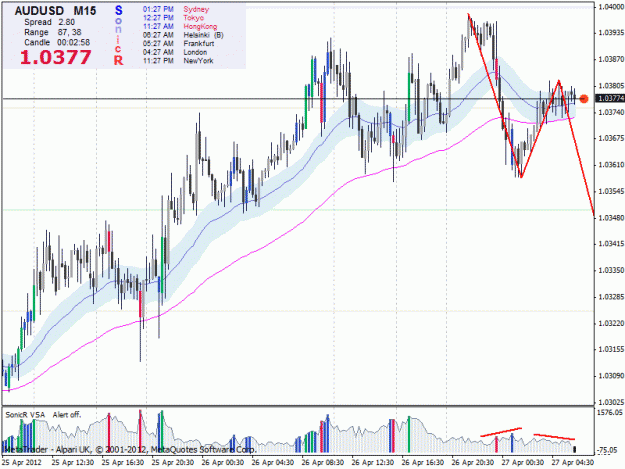Click the 1.03285 price axis label
The height and width of the screenshot is (469, 625).
point(611,297)
